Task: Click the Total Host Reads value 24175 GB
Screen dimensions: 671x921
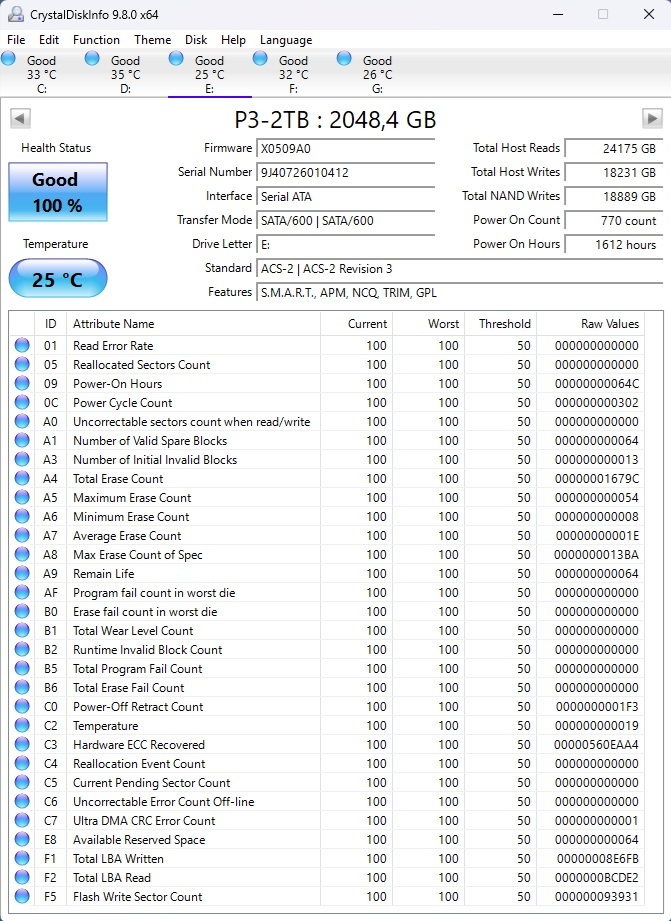Action: point(614,149)
